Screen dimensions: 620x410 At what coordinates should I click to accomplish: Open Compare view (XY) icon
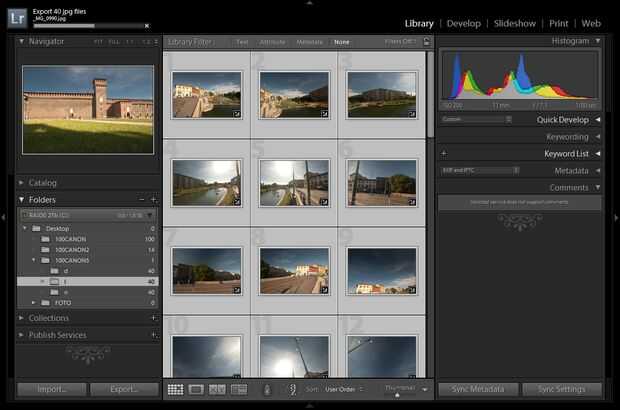(x=217, y=389)
